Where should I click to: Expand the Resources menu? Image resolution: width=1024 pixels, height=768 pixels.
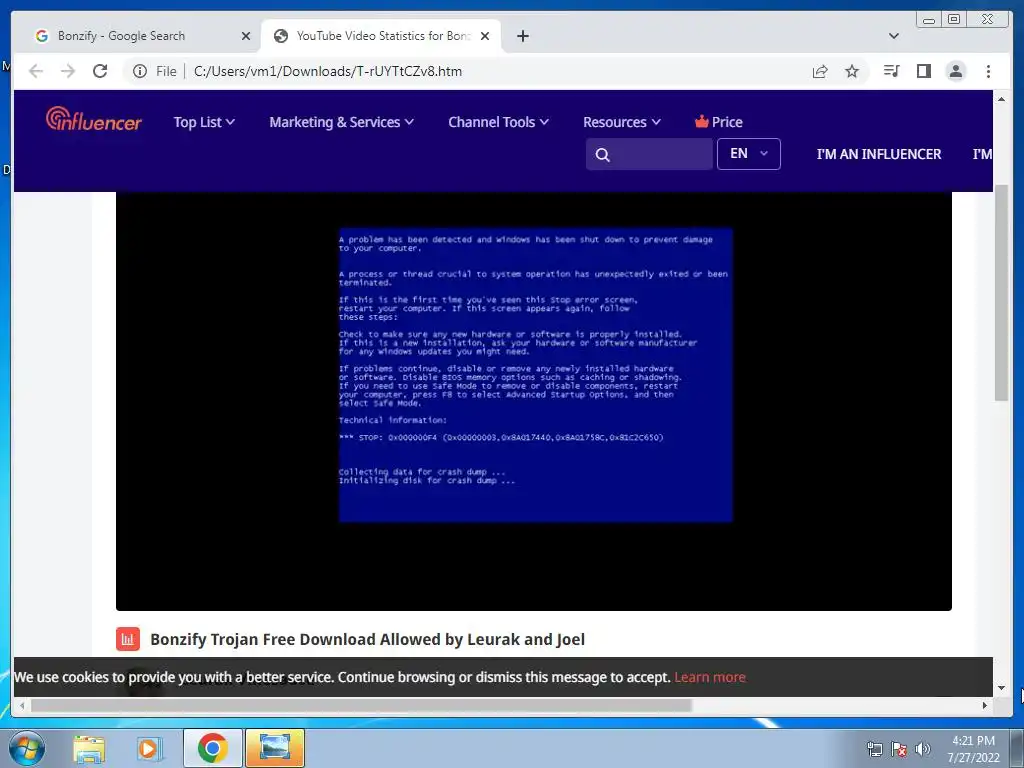622,122
